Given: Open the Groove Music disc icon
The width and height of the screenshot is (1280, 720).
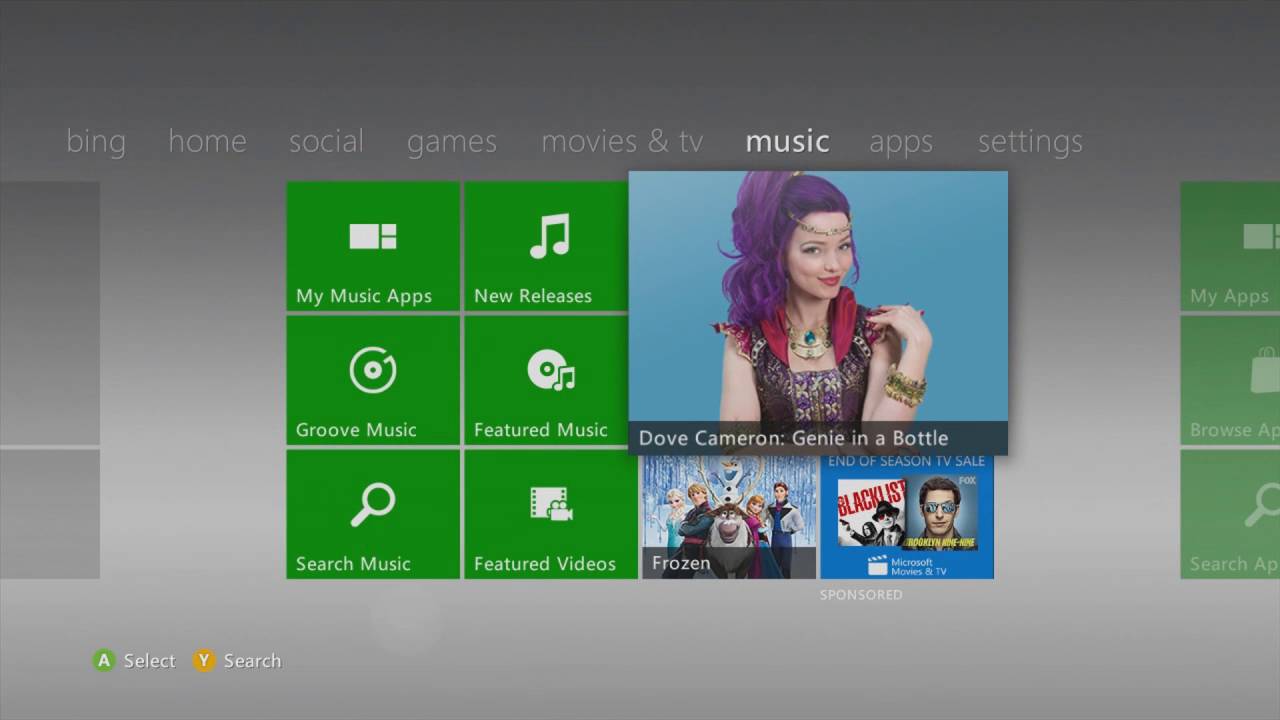Looking at the screenshot, I should (x=373, y=371).
